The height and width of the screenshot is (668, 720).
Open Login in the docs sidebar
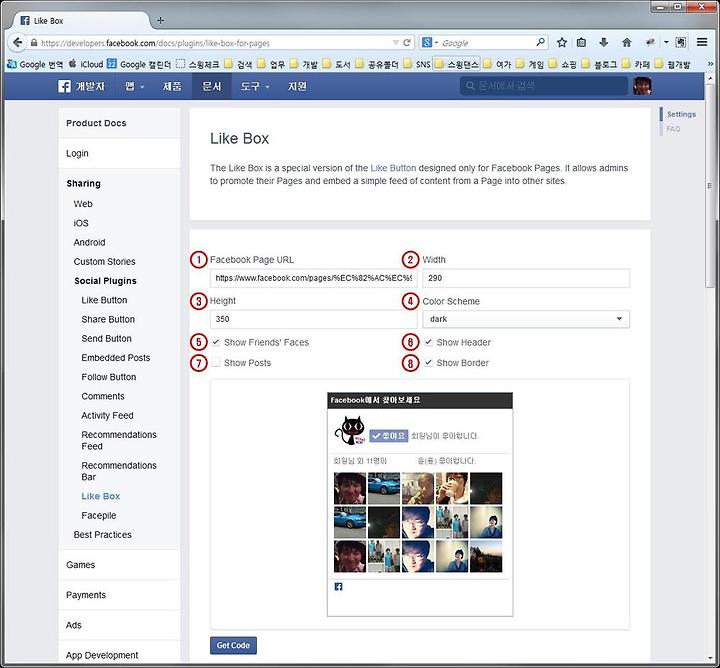(x=77, y=153)
